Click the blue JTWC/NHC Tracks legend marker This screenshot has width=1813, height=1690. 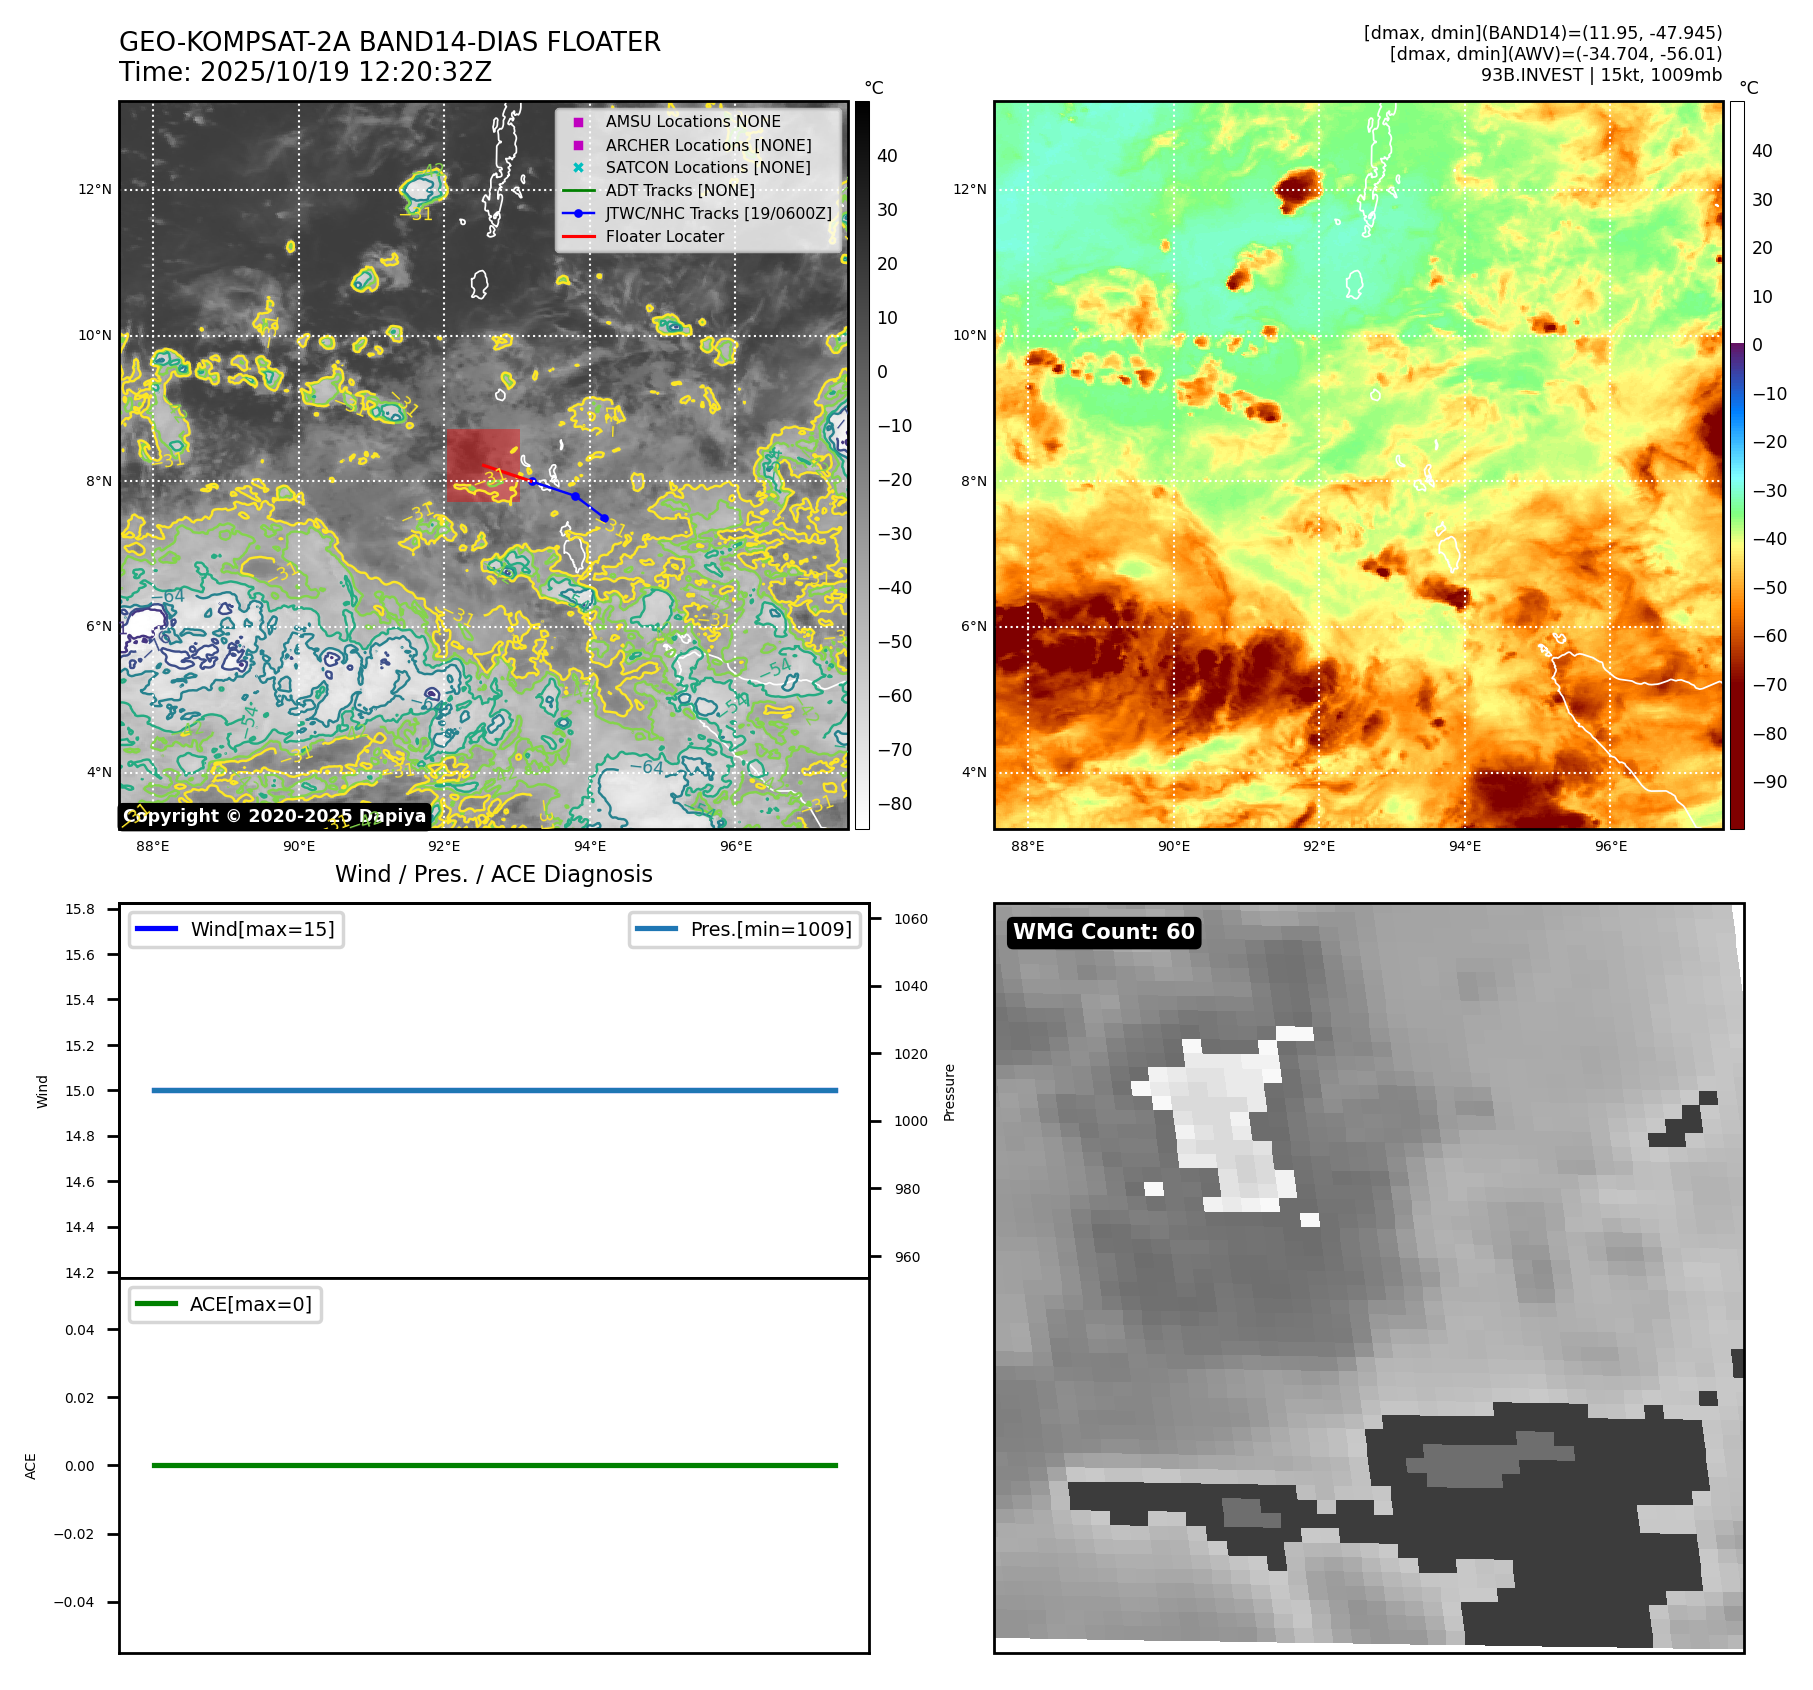[578, 214]
